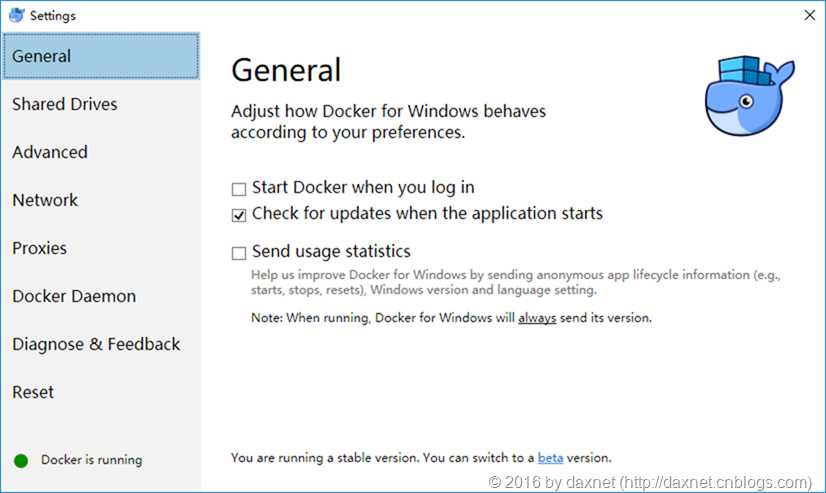Click the underlined 'always' word in note
This screenshot has width=826, height=493.
point(537,318)
